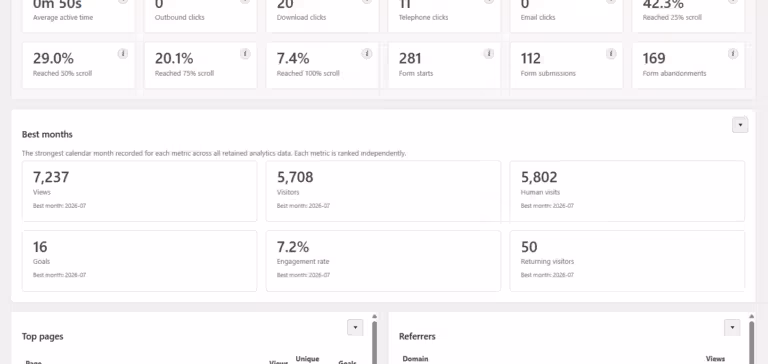The height and width of the screenshot is (364, 768).
Task: Select the 7,237 Views best month card
Action: point(139,191)
